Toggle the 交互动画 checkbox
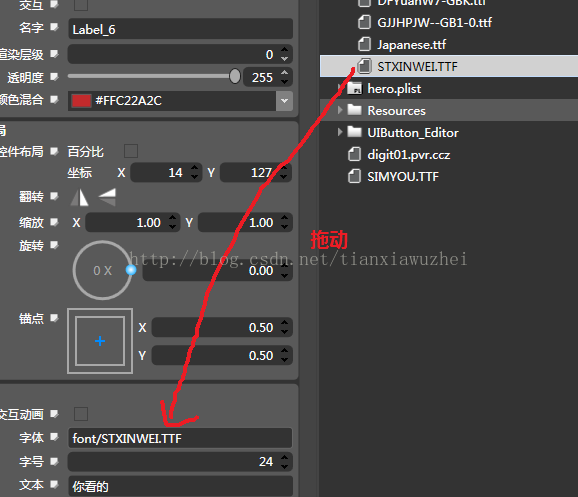The height and width of the screenshot is (497, 578). tap(81, 414)
